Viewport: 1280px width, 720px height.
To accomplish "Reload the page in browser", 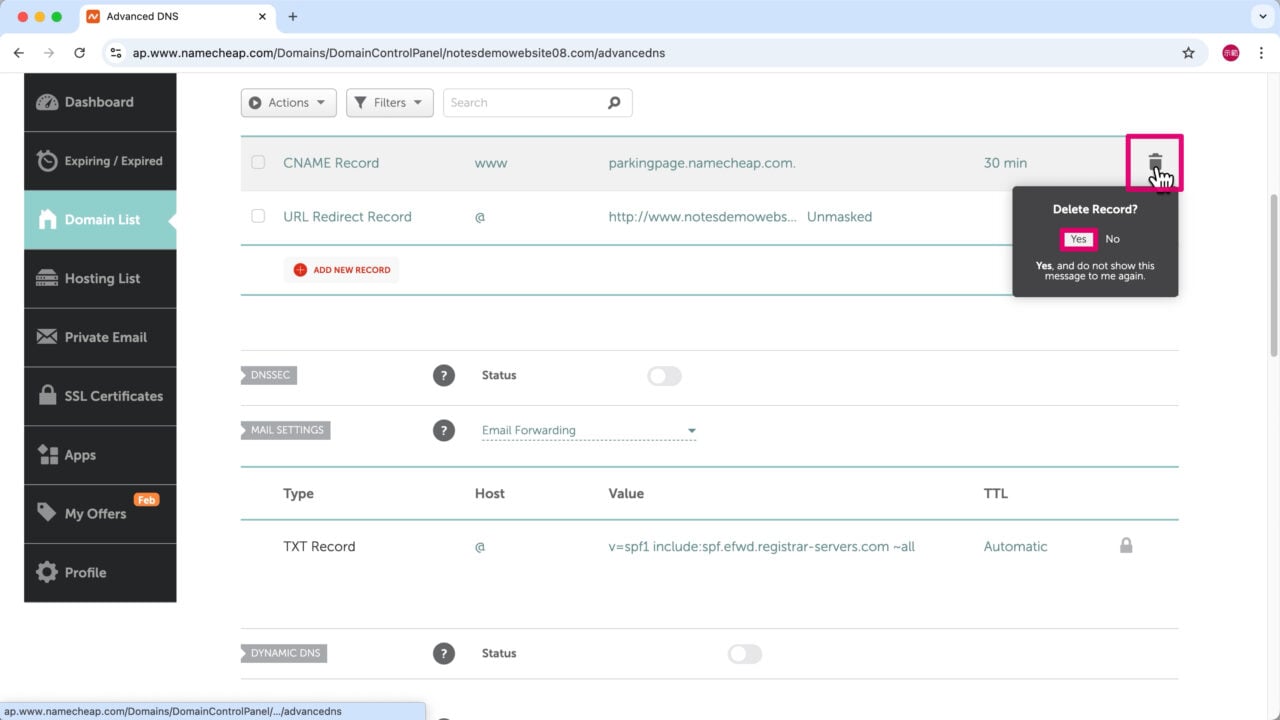I will tap(80, 53).
